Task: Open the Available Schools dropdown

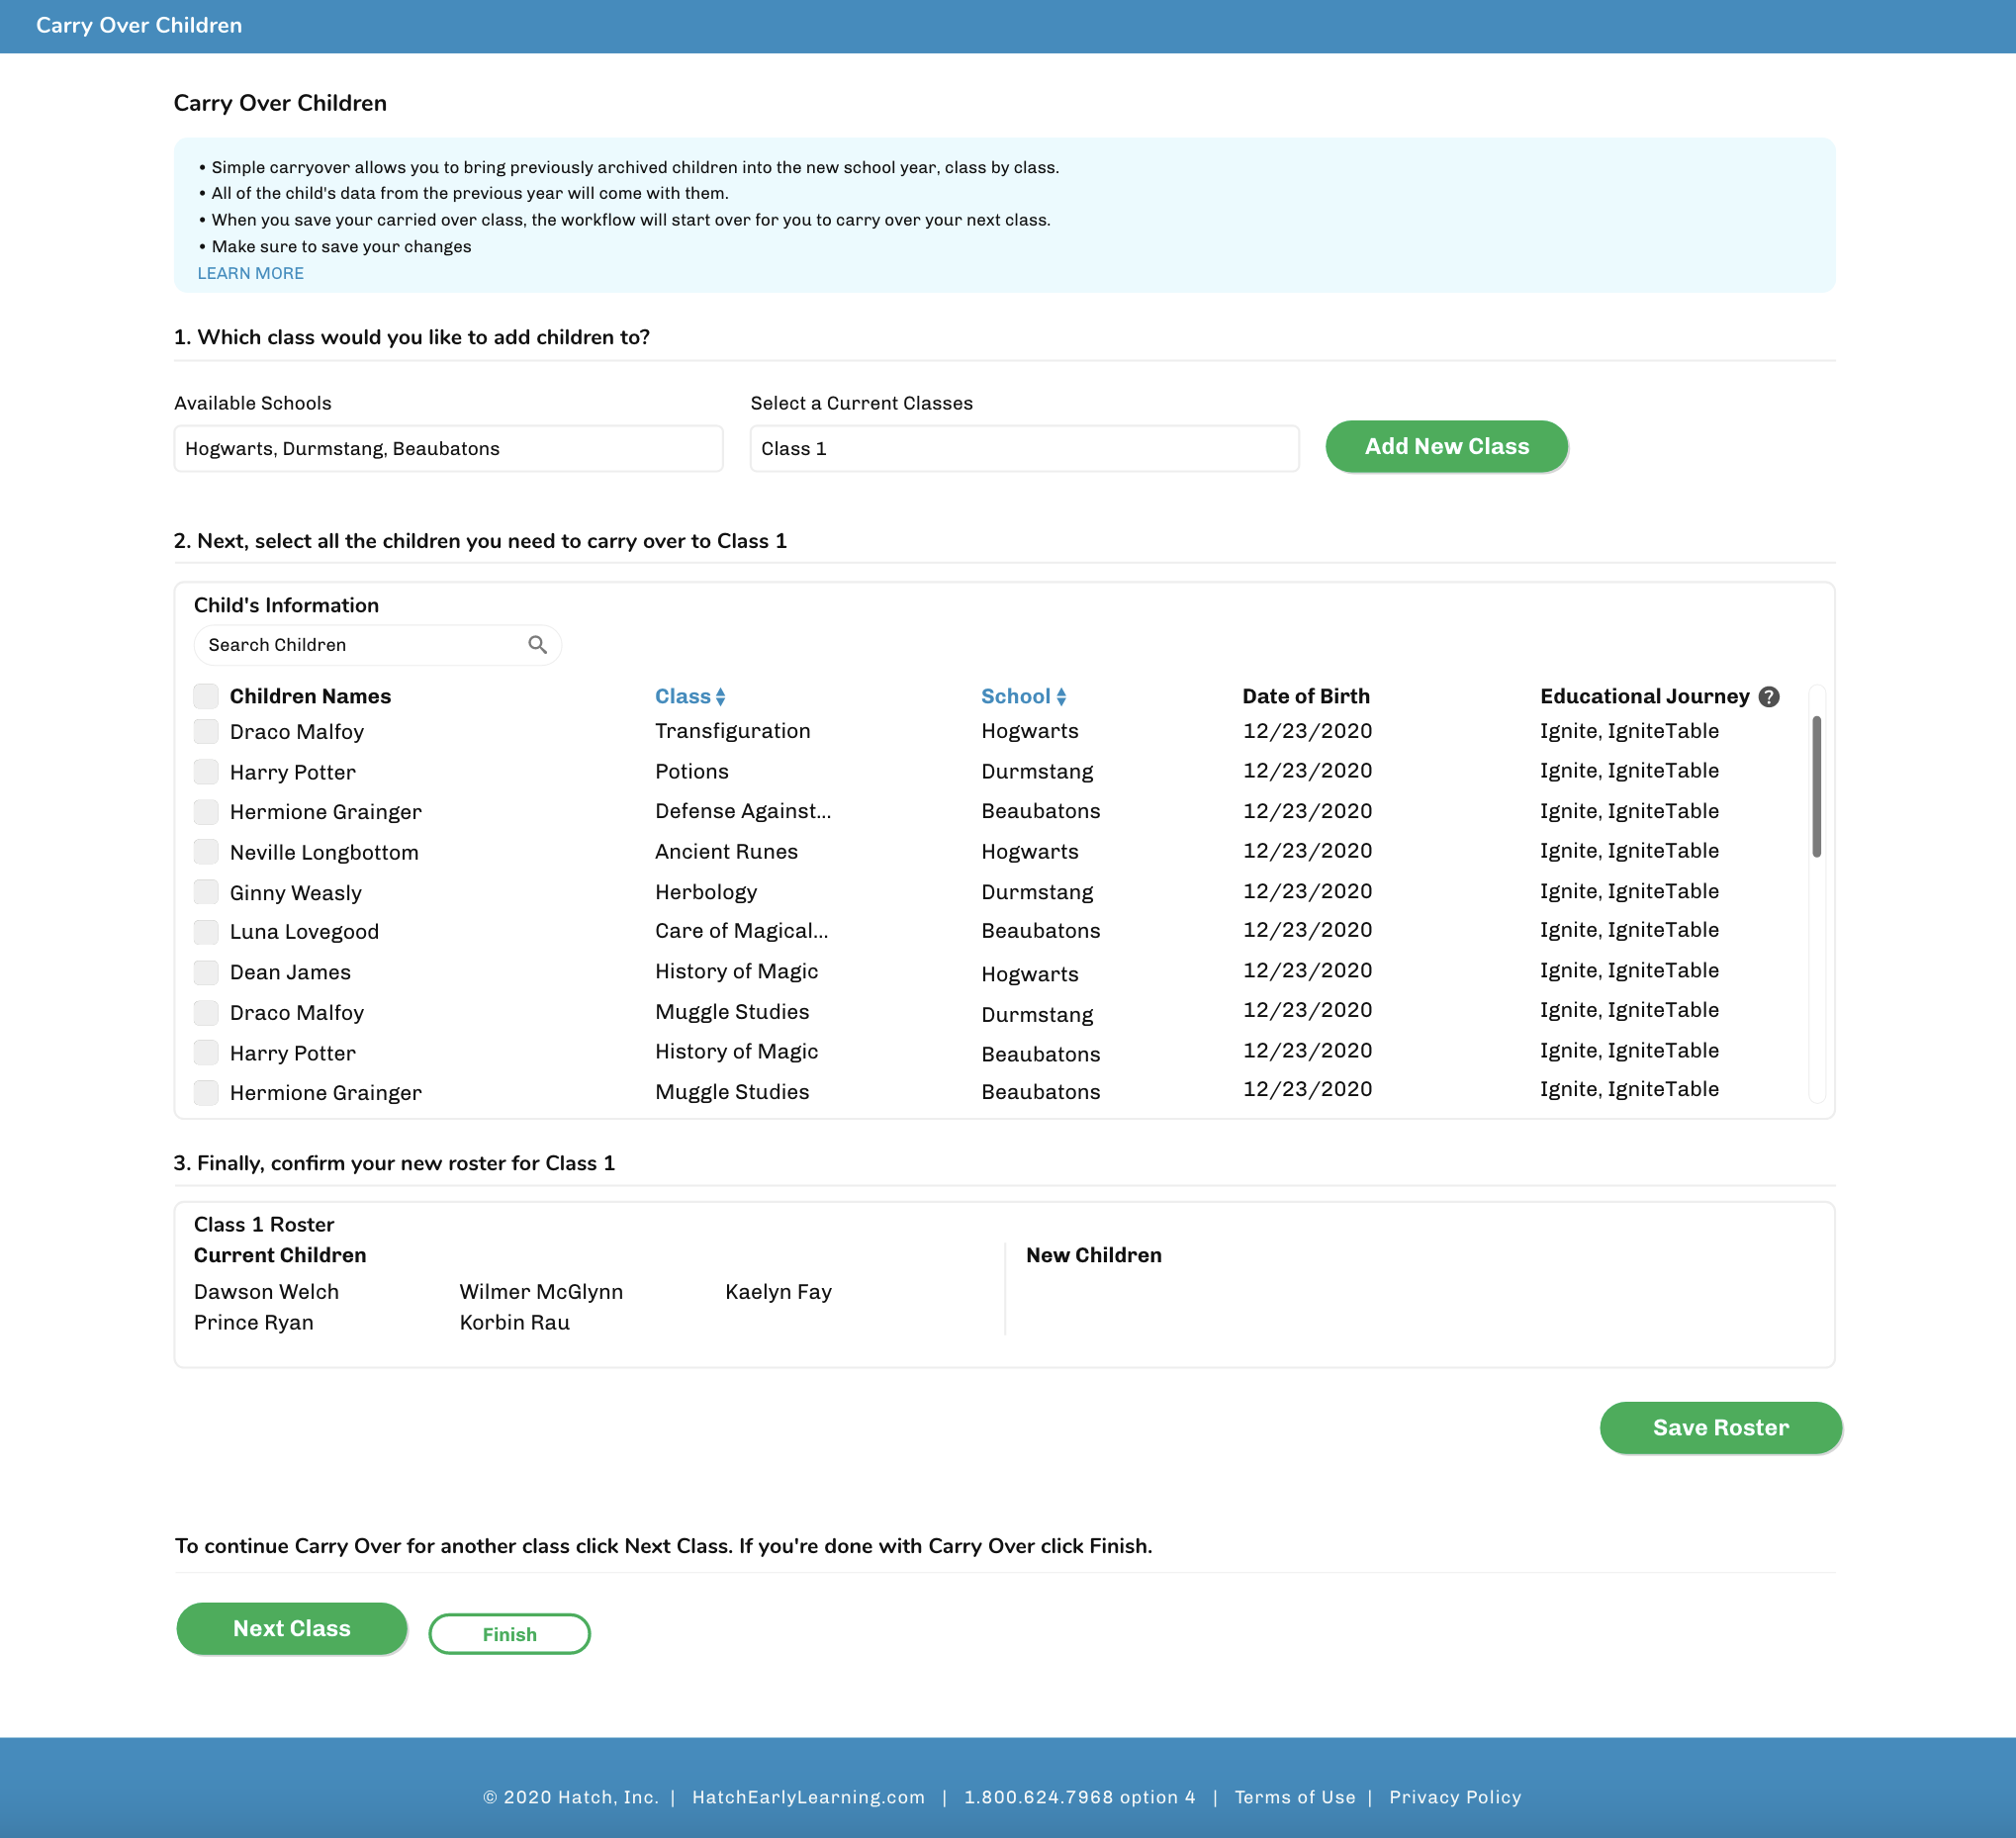Action: coord(448,449)
